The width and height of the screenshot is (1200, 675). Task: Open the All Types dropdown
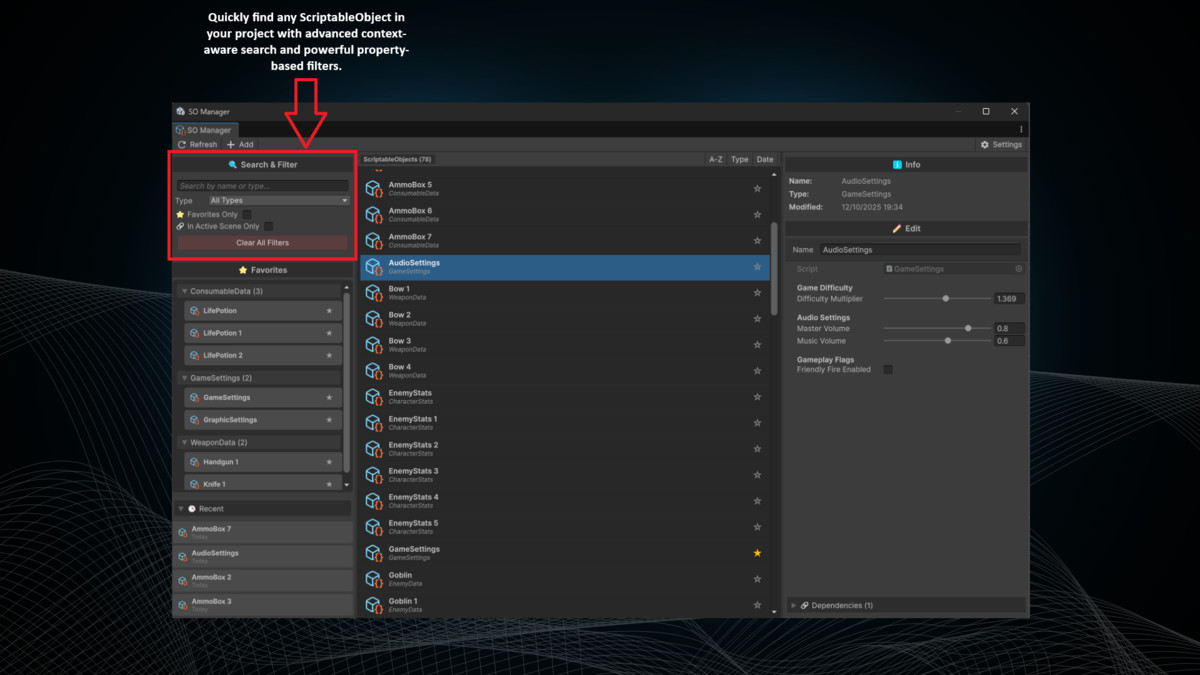coord(281,199)
